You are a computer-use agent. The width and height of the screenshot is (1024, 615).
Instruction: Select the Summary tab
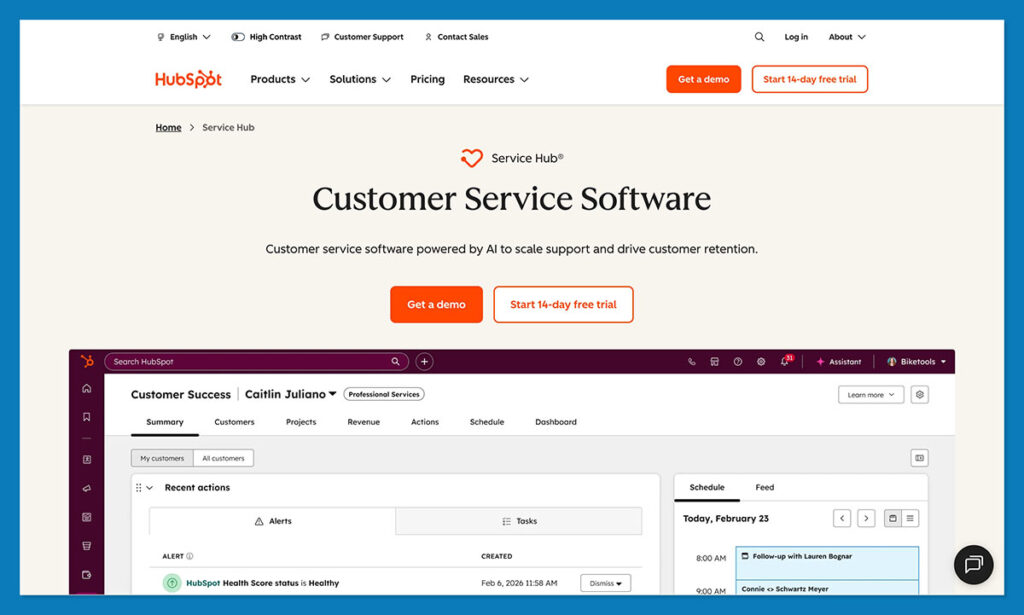click(x=165, y=422)
